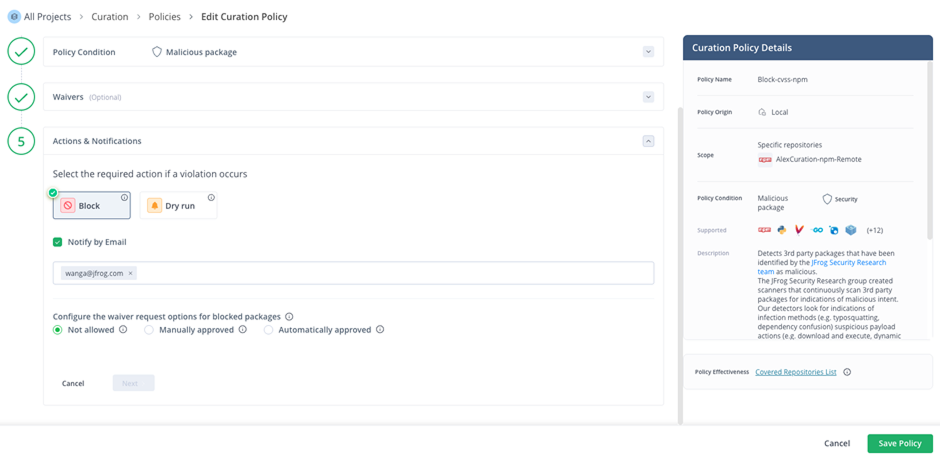Select the Automatically approved radio option
The image size is (940, 460).
(269, 330)
